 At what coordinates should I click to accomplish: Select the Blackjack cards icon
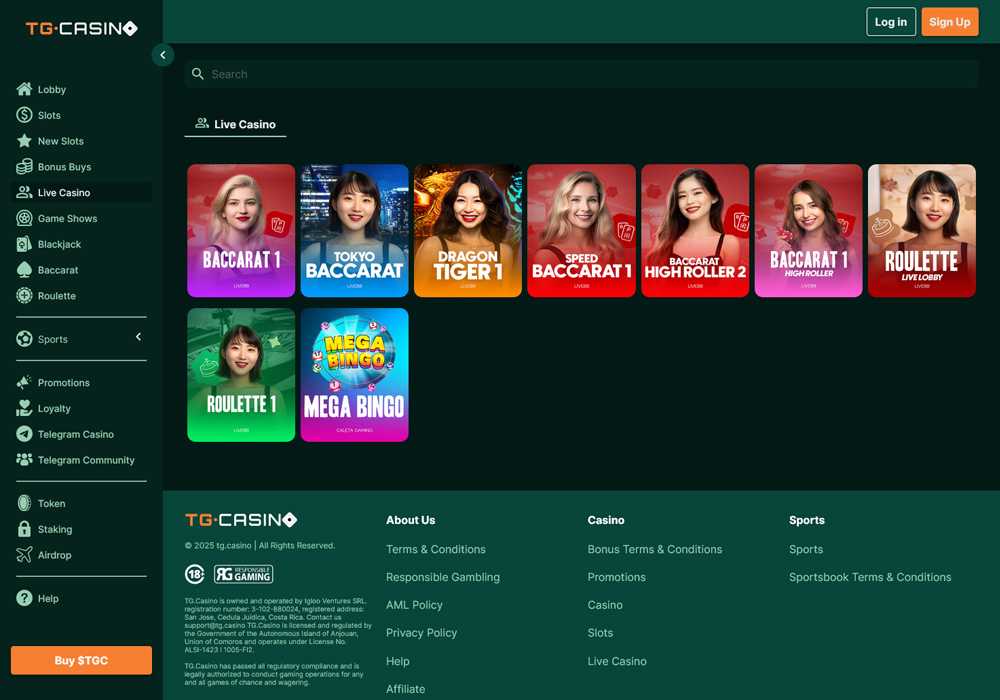(22, 244)
